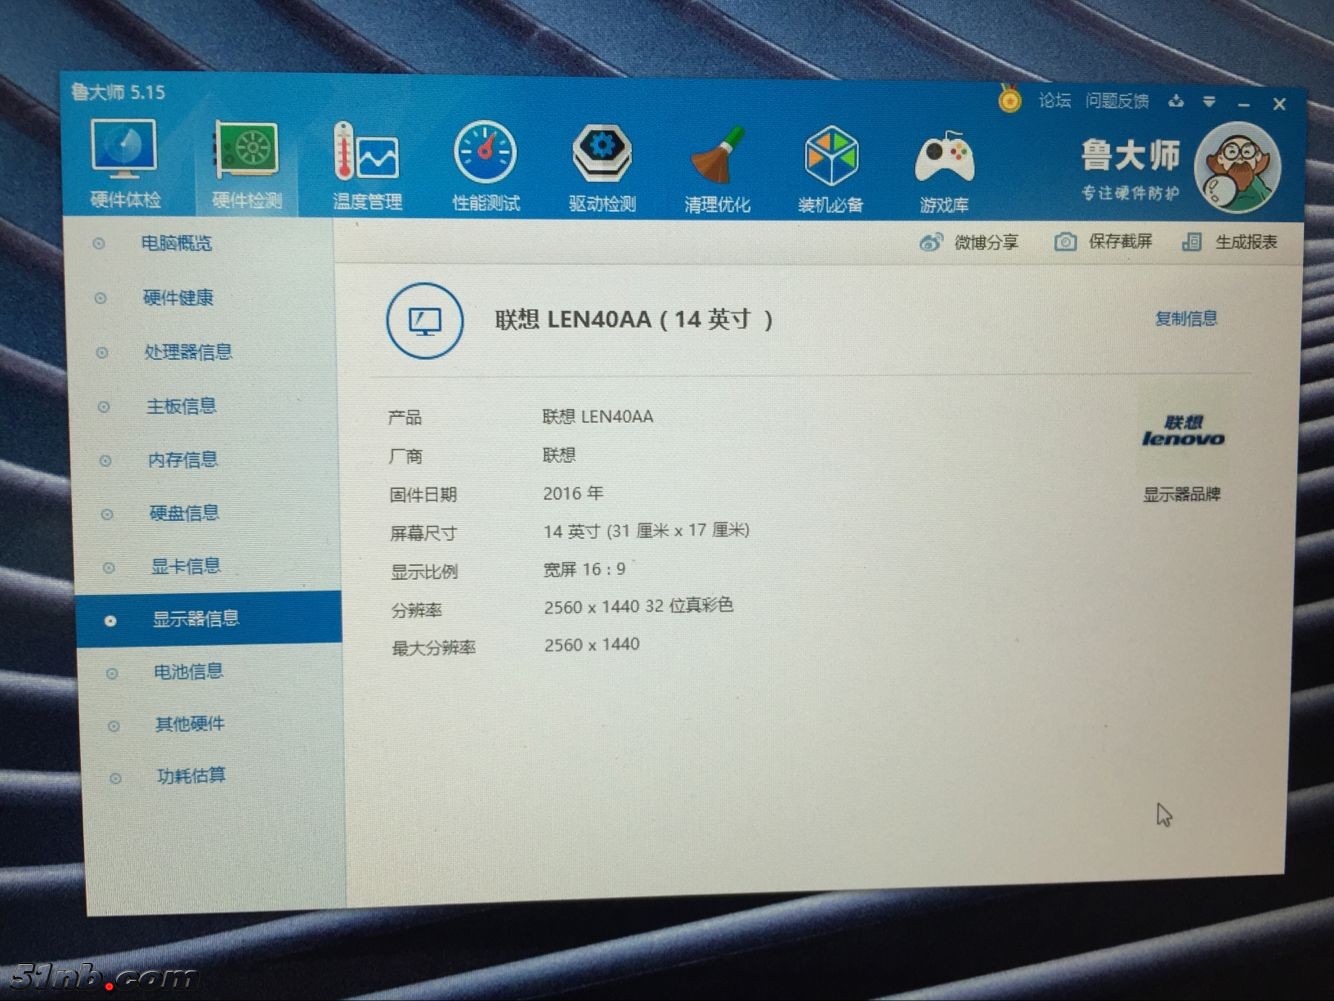This screenshot has height=1001, width=1334.
Task: Click the screen size value 14 英寸 (31 厘米 x 17 厘米)
Action: pos(646,531)
